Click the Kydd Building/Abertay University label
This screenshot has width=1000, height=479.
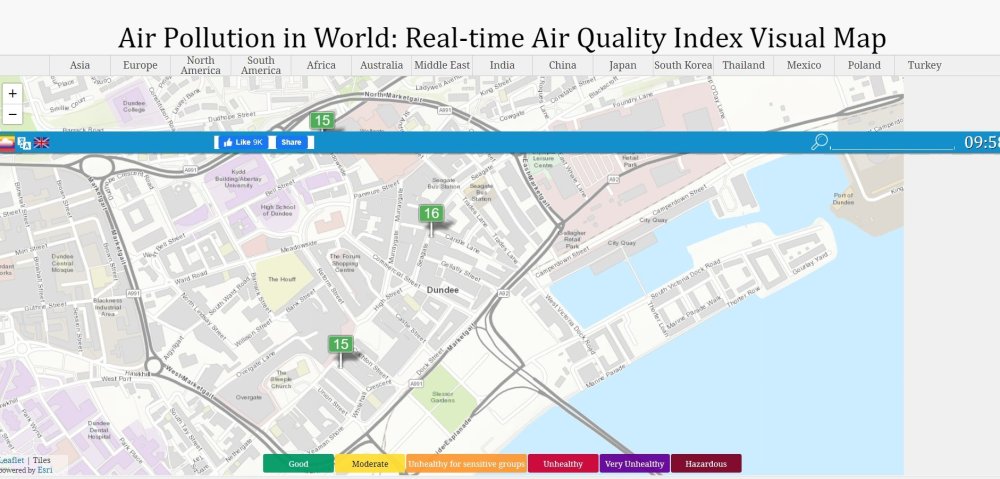239,180
